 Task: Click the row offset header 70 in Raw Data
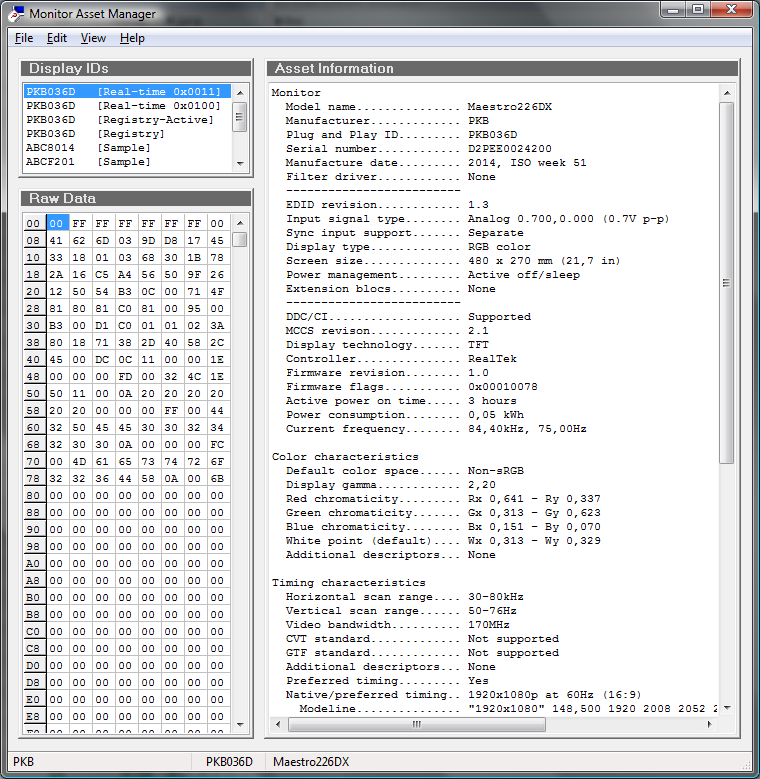33,462
